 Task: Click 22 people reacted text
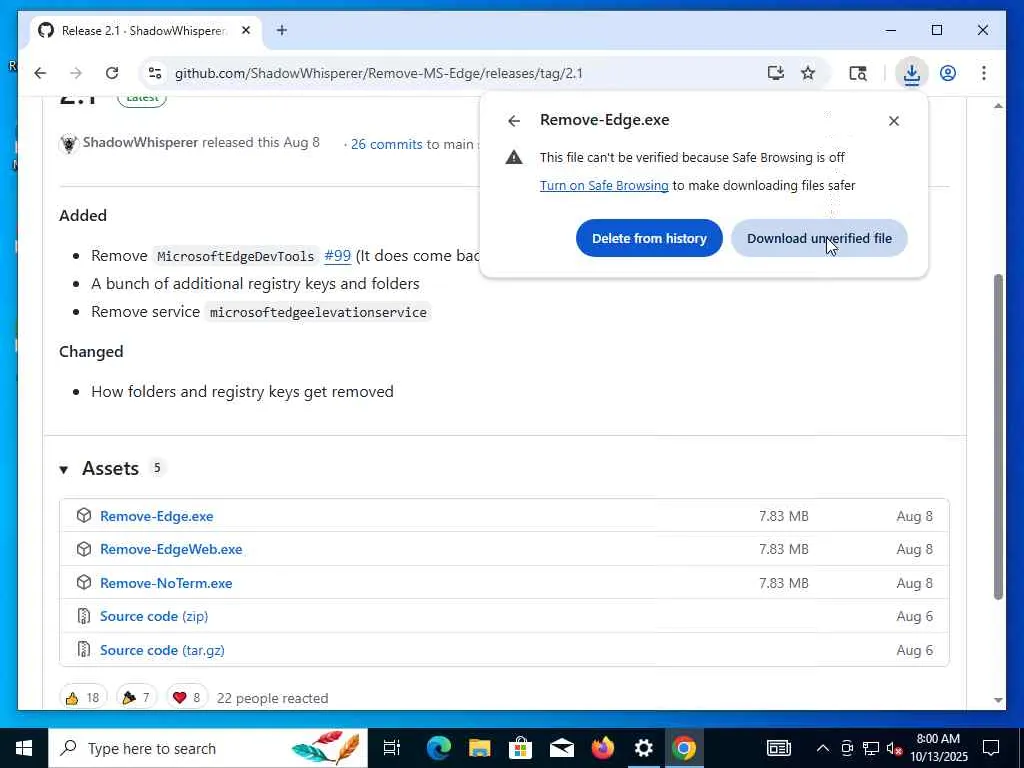tap(272, 698)
